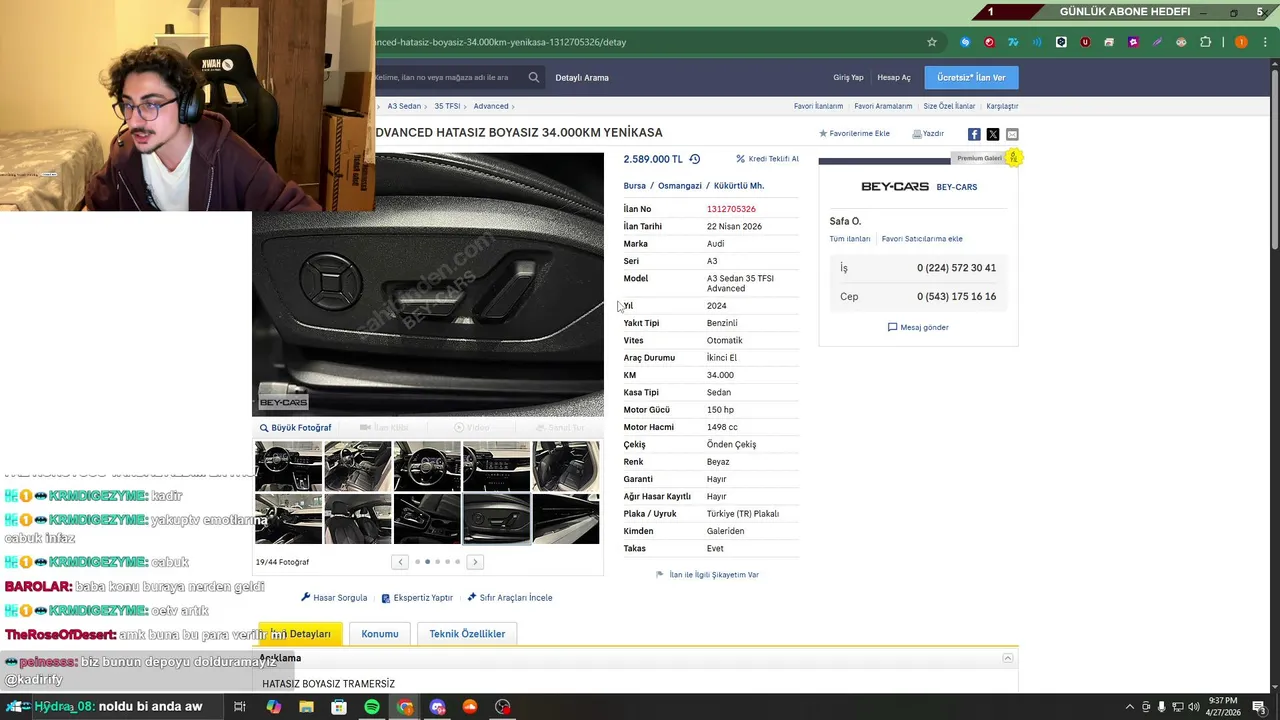Click the cell phone number 0 (543) 175 16 16
1280x720 pixels.
956,297
